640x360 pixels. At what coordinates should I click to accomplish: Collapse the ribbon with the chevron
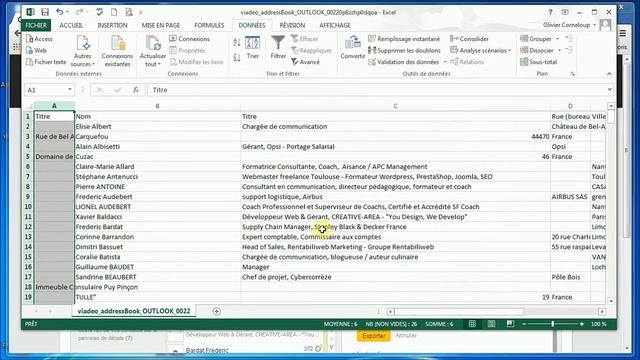point(609,74)
